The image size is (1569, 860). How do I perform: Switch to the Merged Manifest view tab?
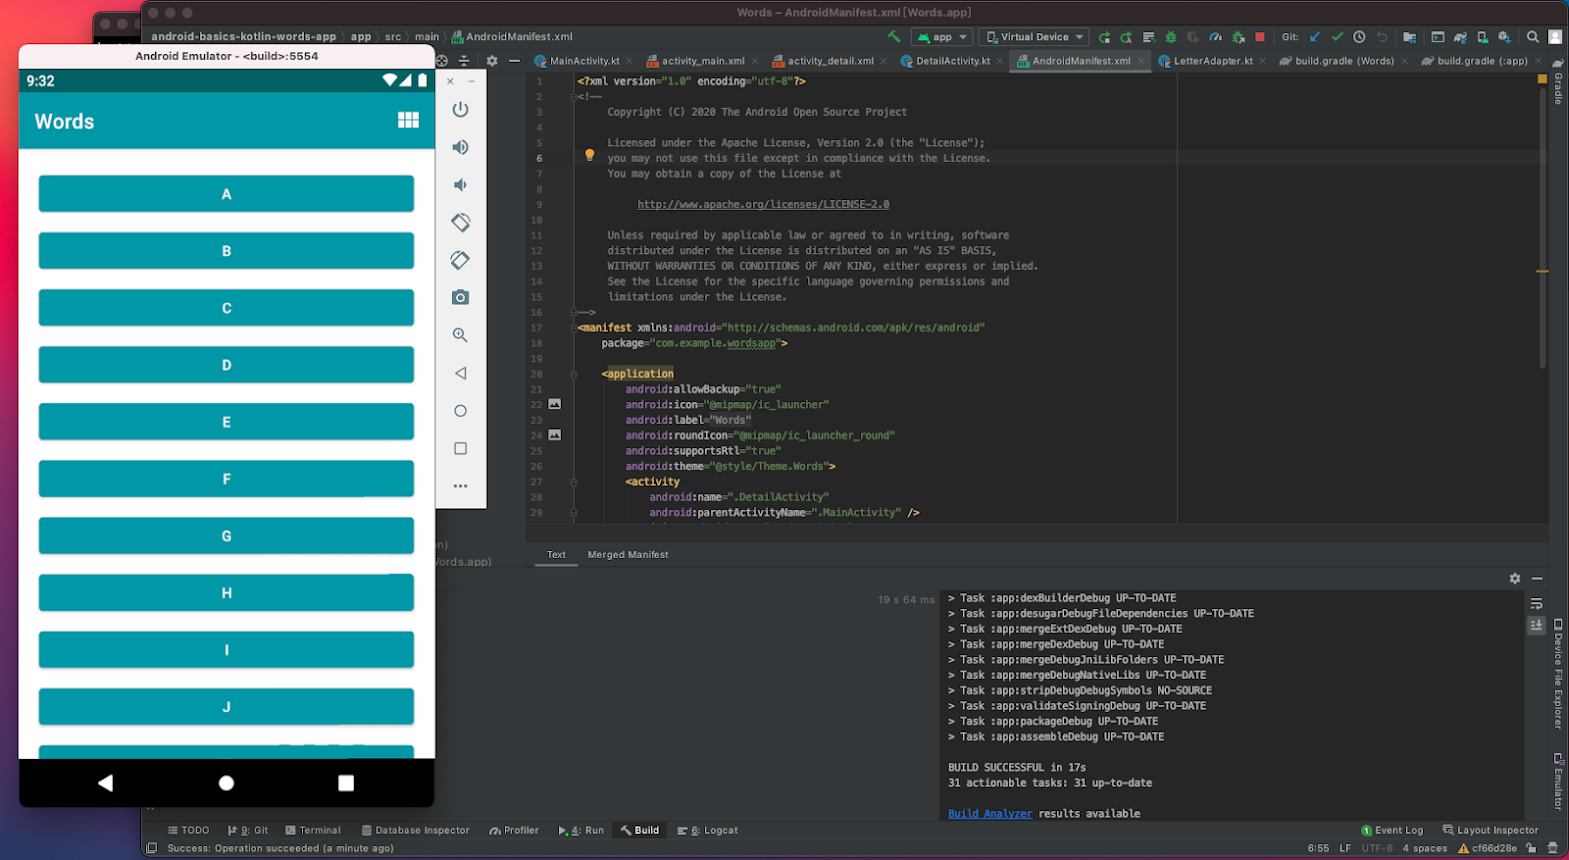628,555
